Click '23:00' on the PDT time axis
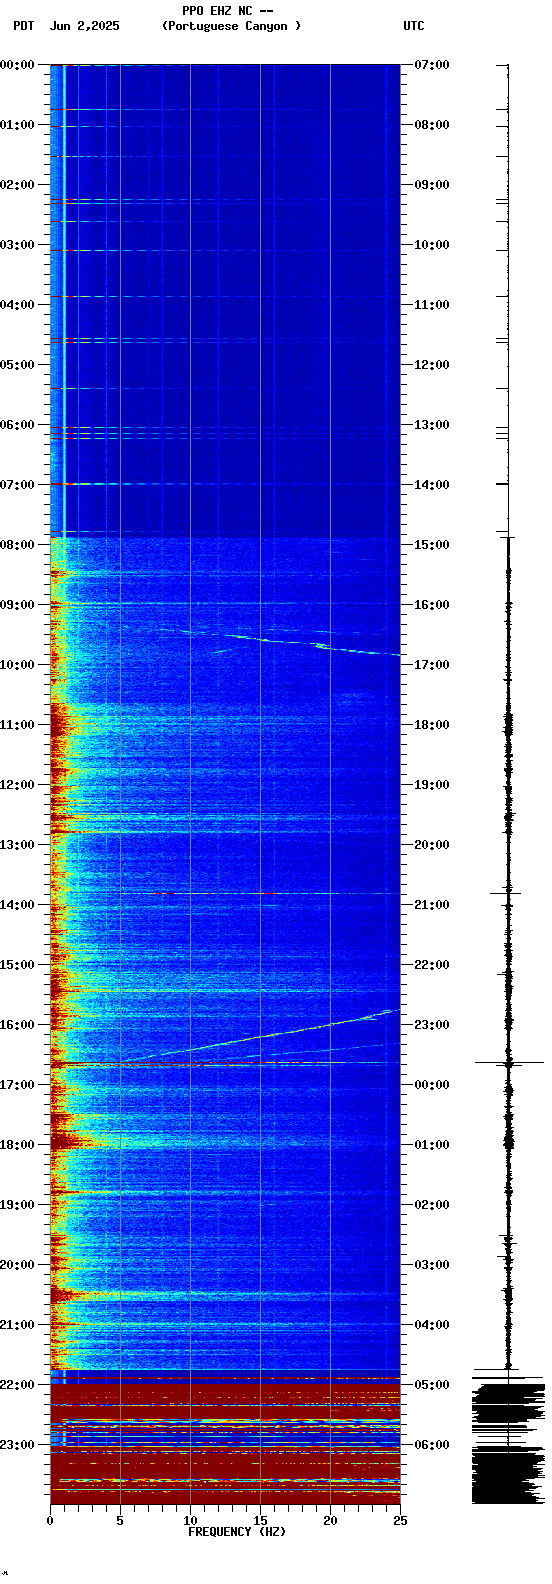 click(18, 1445)
